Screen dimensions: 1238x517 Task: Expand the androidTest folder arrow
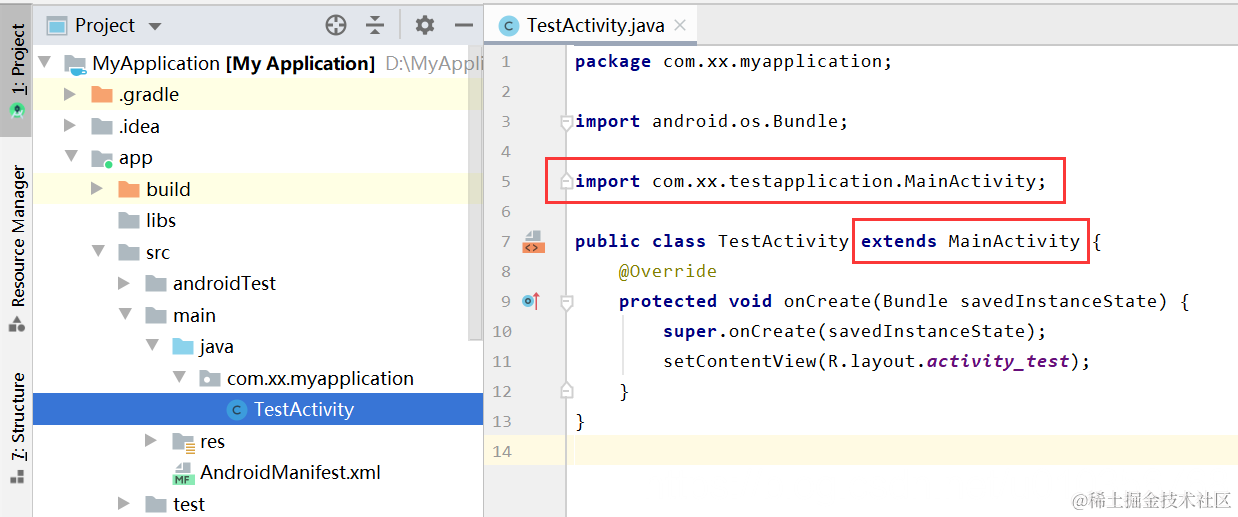[124, 283]
